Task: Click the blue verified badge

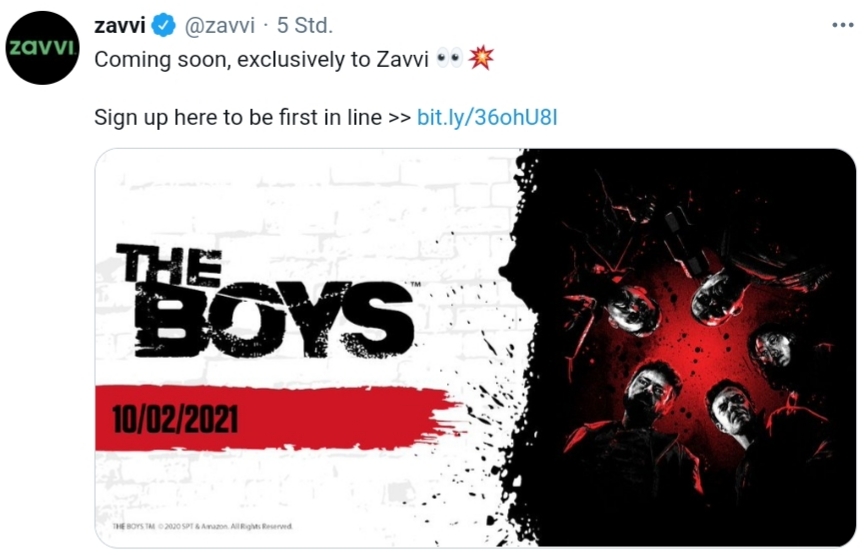Action: pos(163,25)
